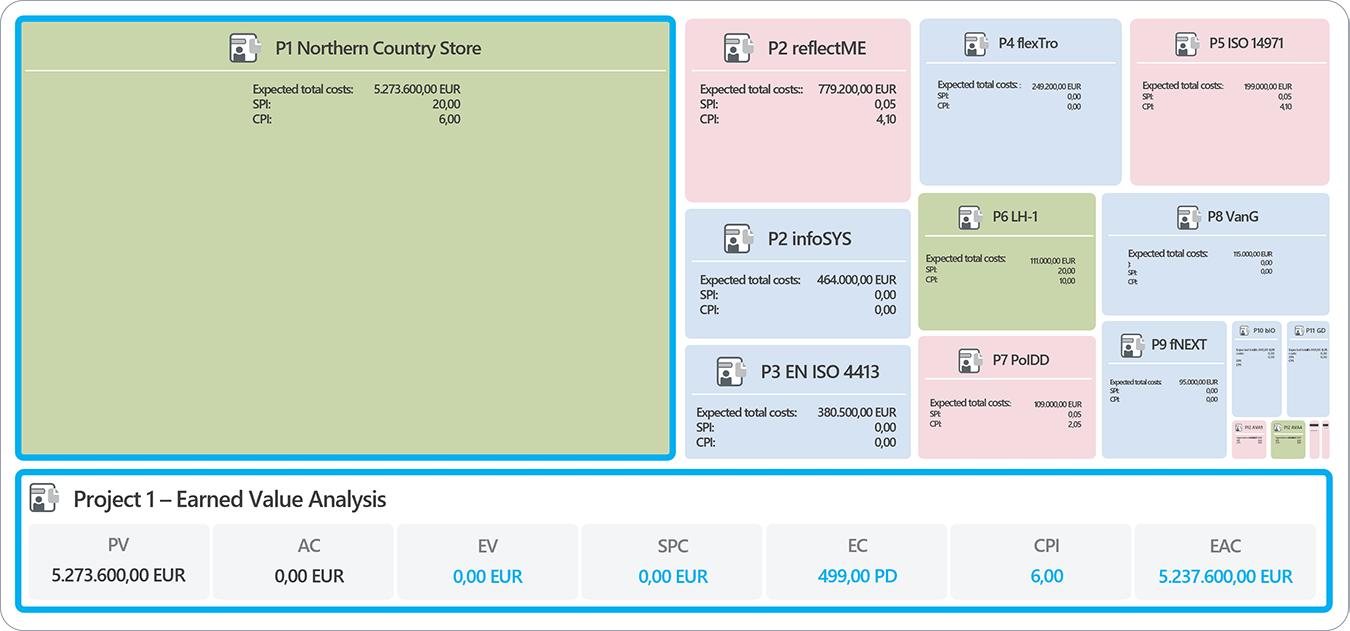This screenshot has height=631, width=1350.
Task: Click the blue EC value 499,00 PD
Action: tap(857, 577)
